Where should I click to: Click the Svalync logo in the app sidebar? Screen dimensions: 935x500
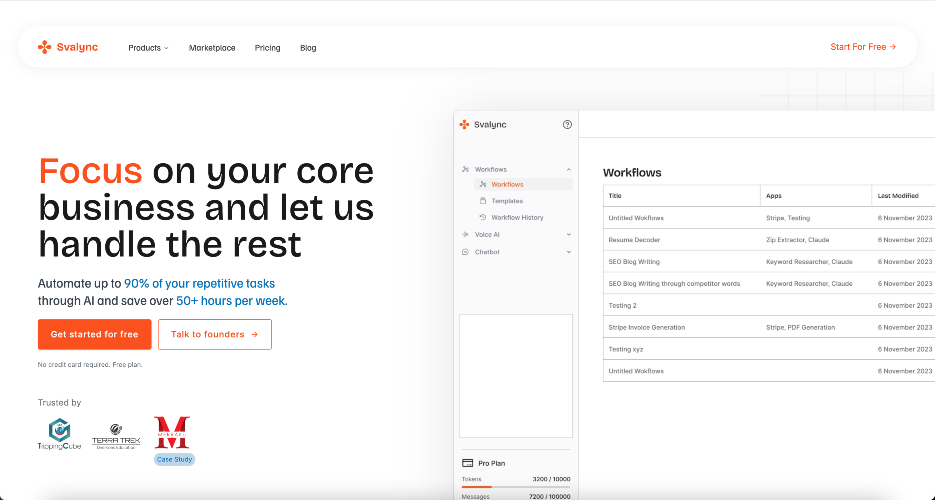coord(483,125)
